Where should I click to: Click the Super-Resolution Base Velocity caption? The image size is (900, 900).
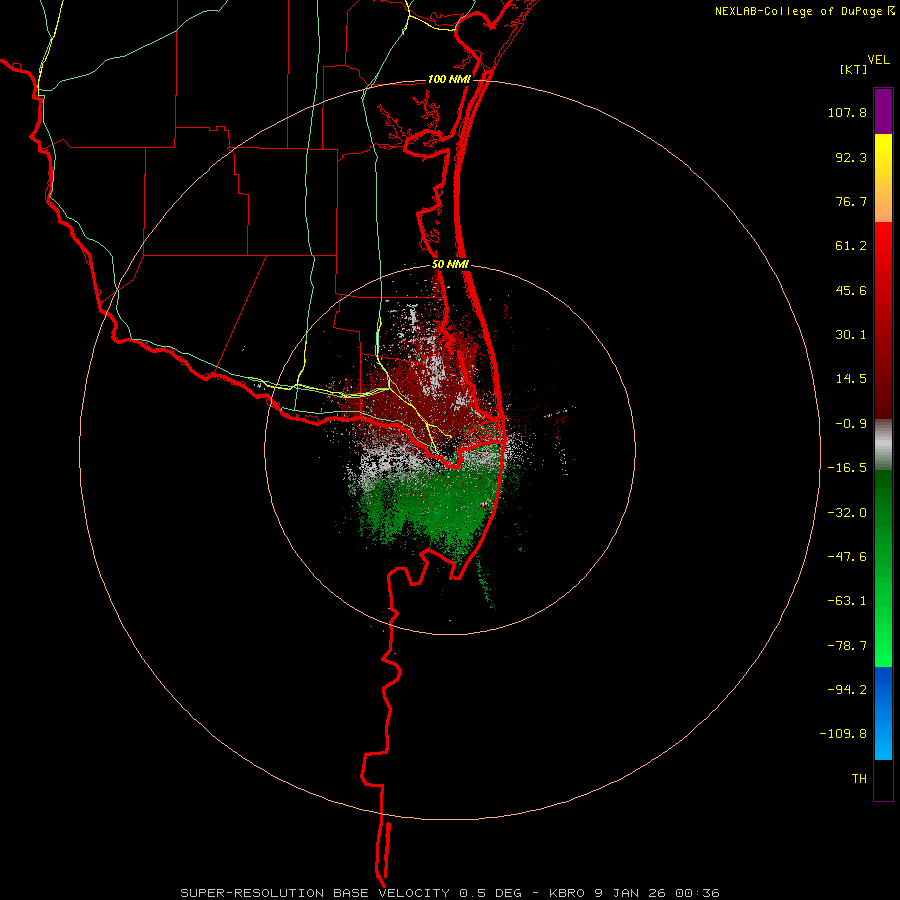[x=449, y=893]
